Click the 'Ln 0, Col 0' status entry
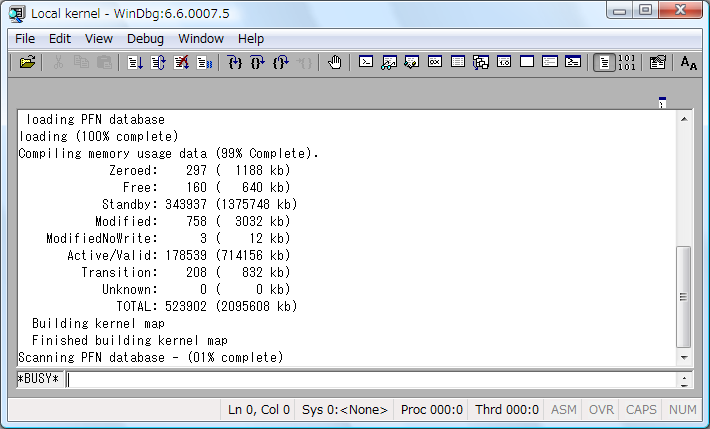710x429 pixels. pyautogui.click(x=259, y=410)
